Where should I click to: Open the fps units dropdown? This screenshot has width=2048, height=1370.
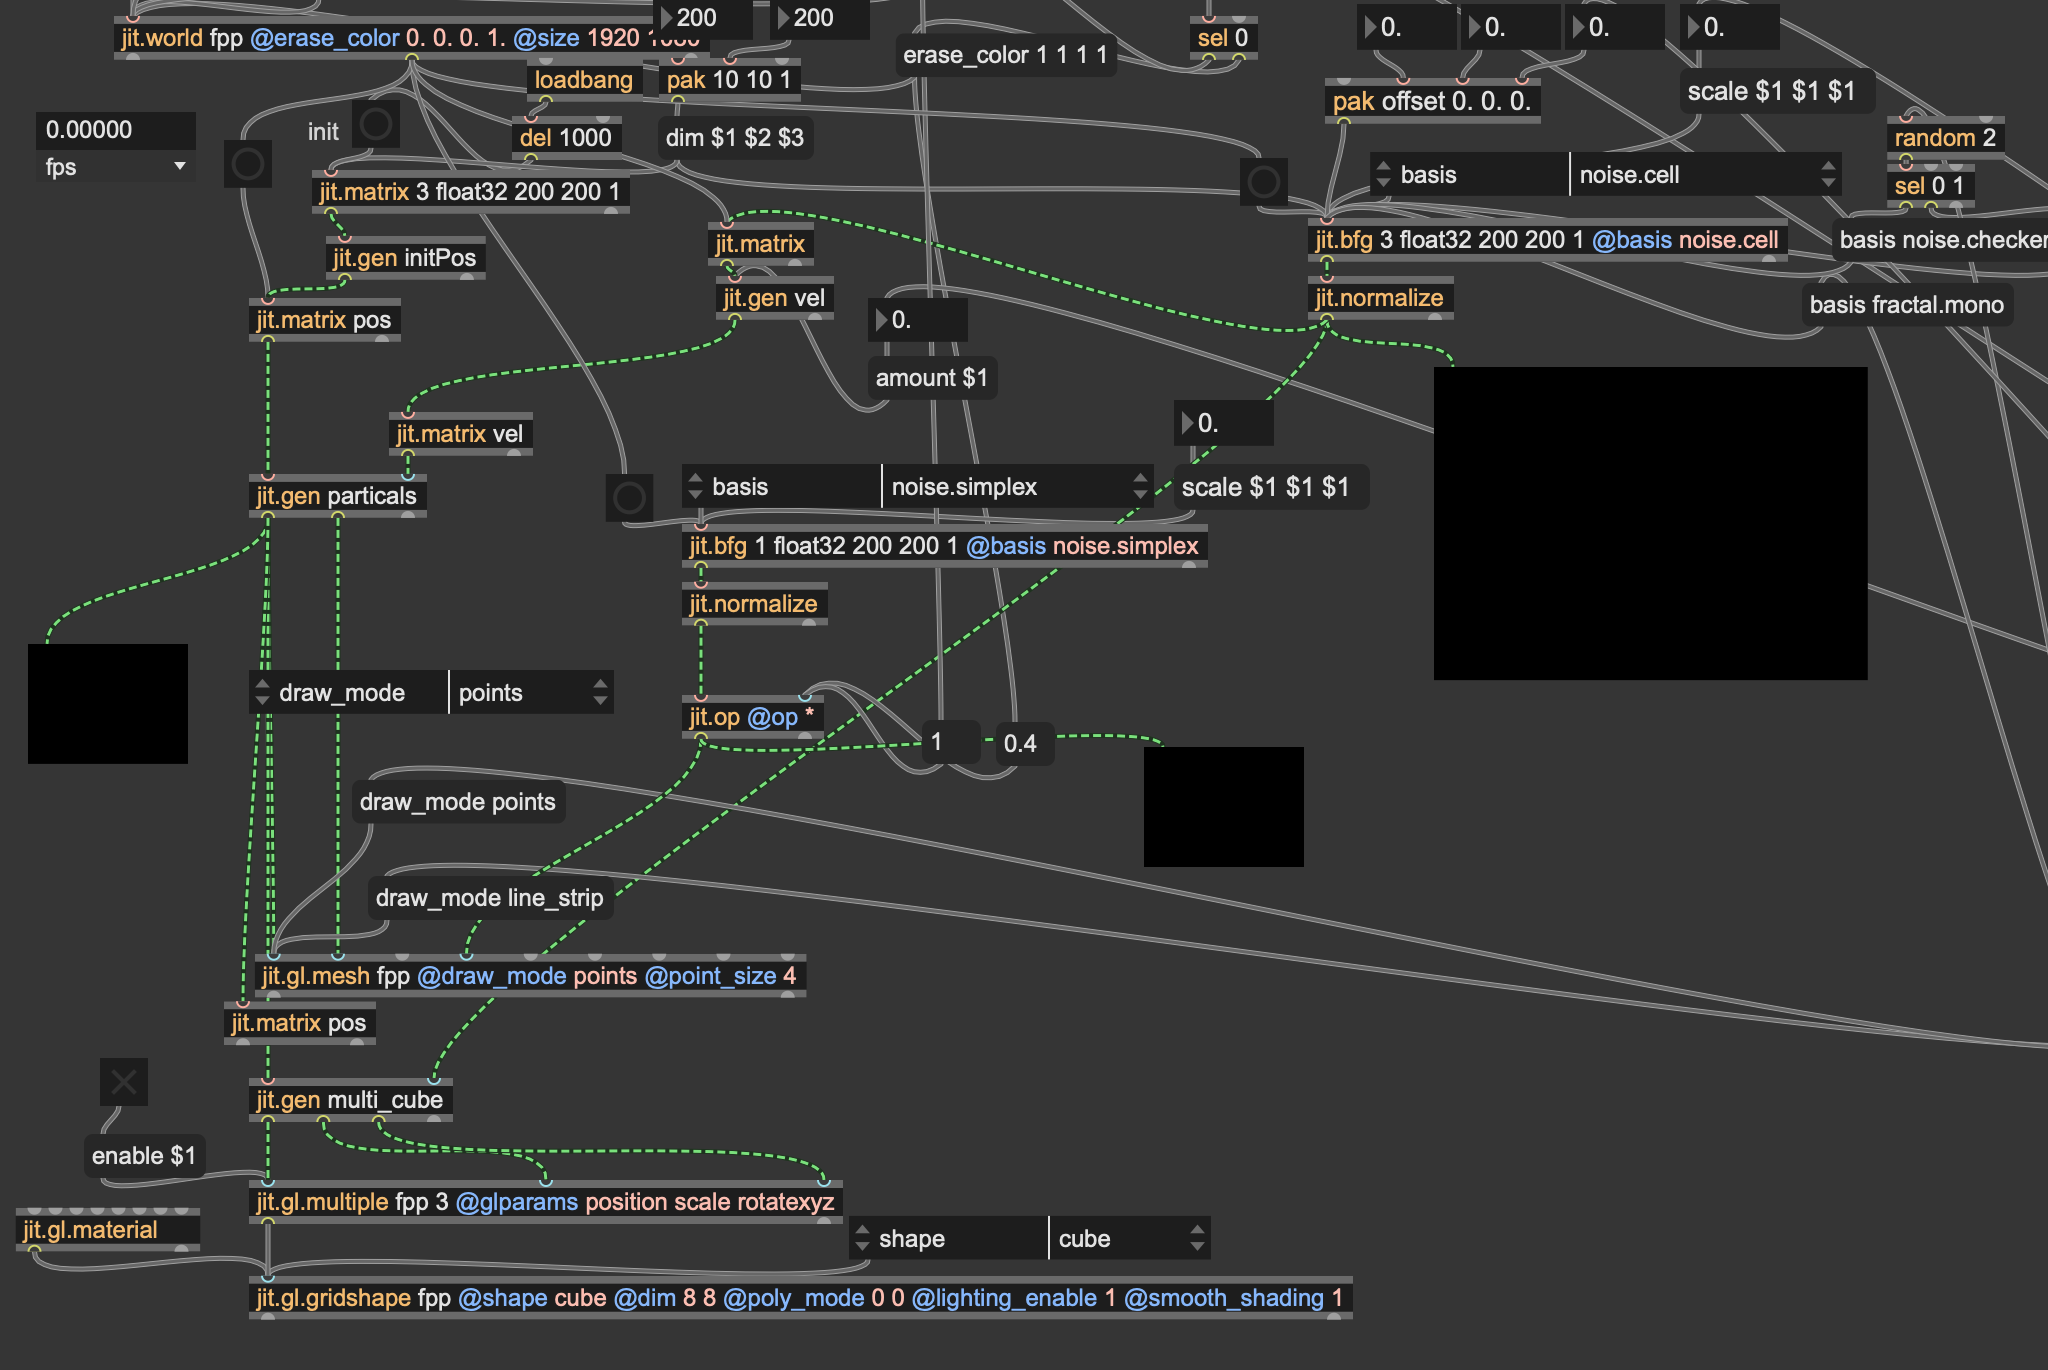(x=116, y=167)
